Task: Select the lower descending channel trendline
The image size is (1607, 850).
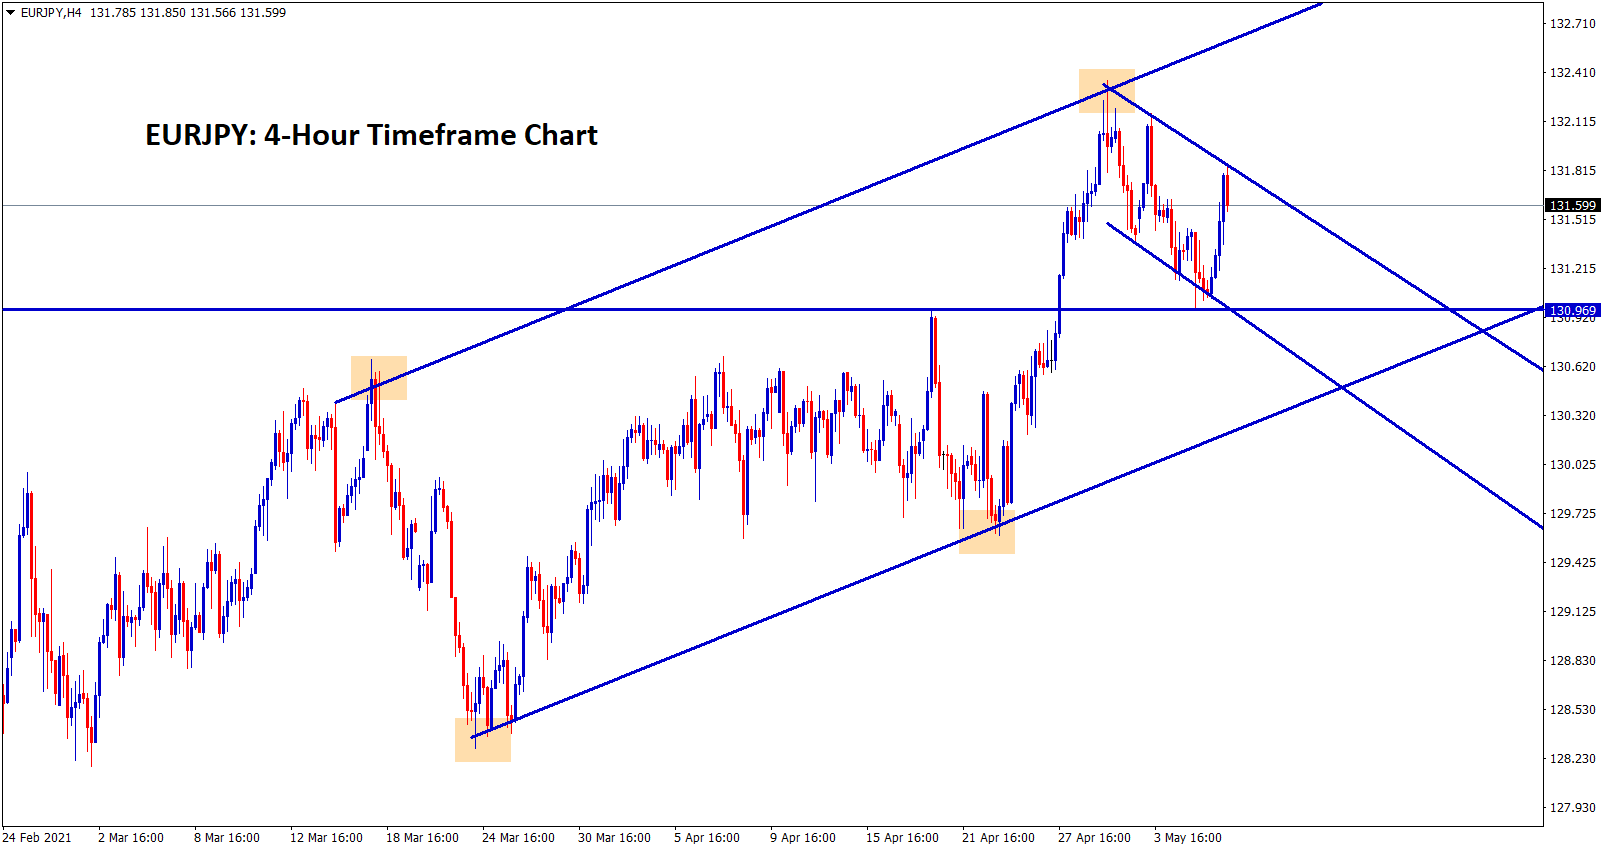Action: (1324, 375)
